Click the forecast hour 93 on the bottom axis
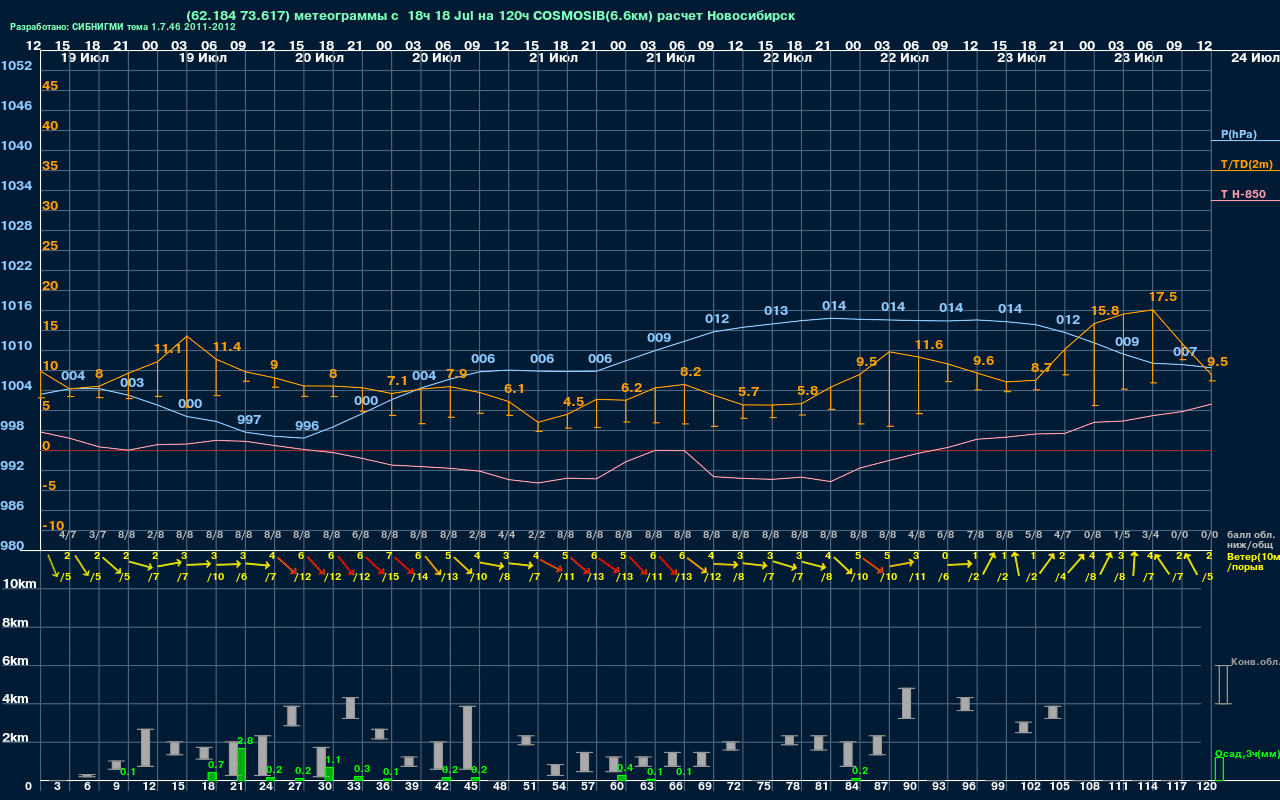 tap(939, 788)
